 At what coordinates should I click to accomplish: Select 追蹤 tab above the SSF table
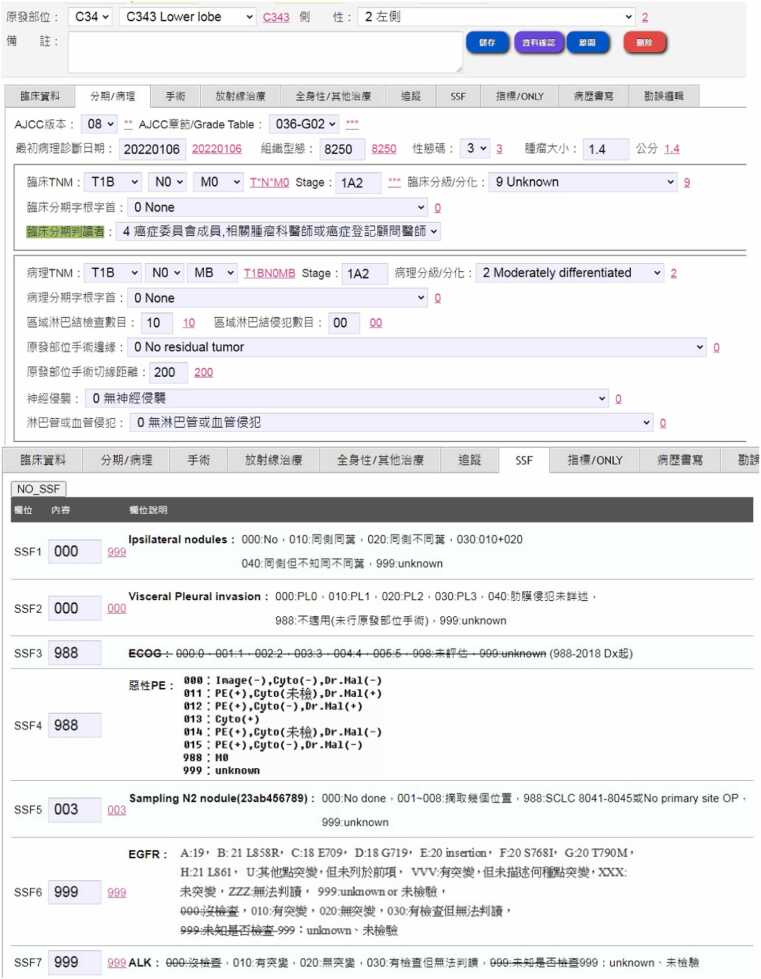(x=469, y=460)
